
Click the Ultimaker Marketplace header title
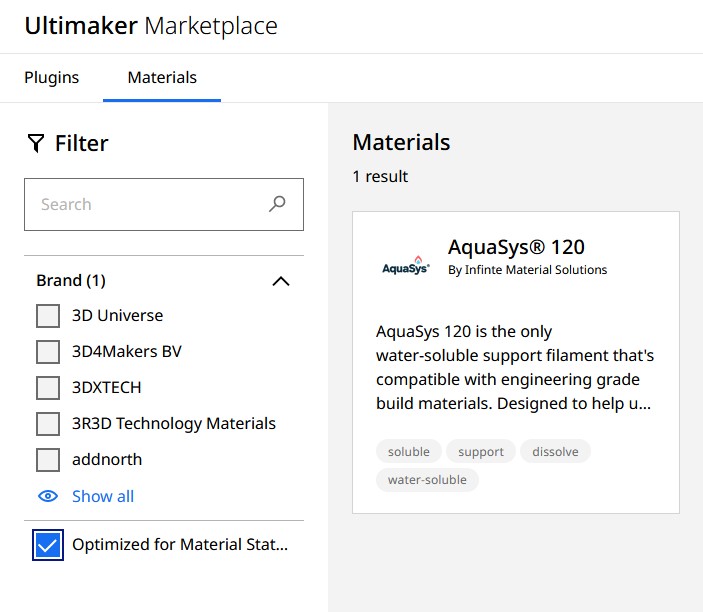click(151, 26)
